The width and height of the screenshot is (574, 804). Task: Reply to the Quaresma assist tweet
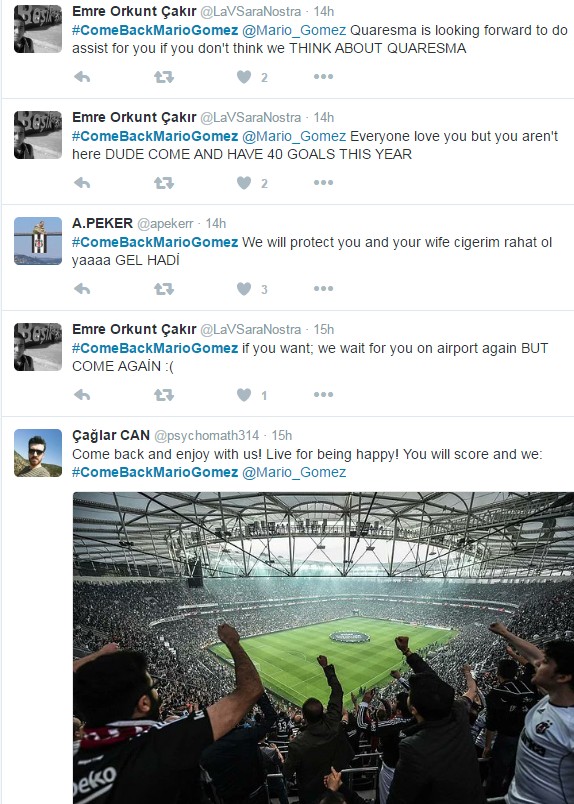[x=82, y=77]
